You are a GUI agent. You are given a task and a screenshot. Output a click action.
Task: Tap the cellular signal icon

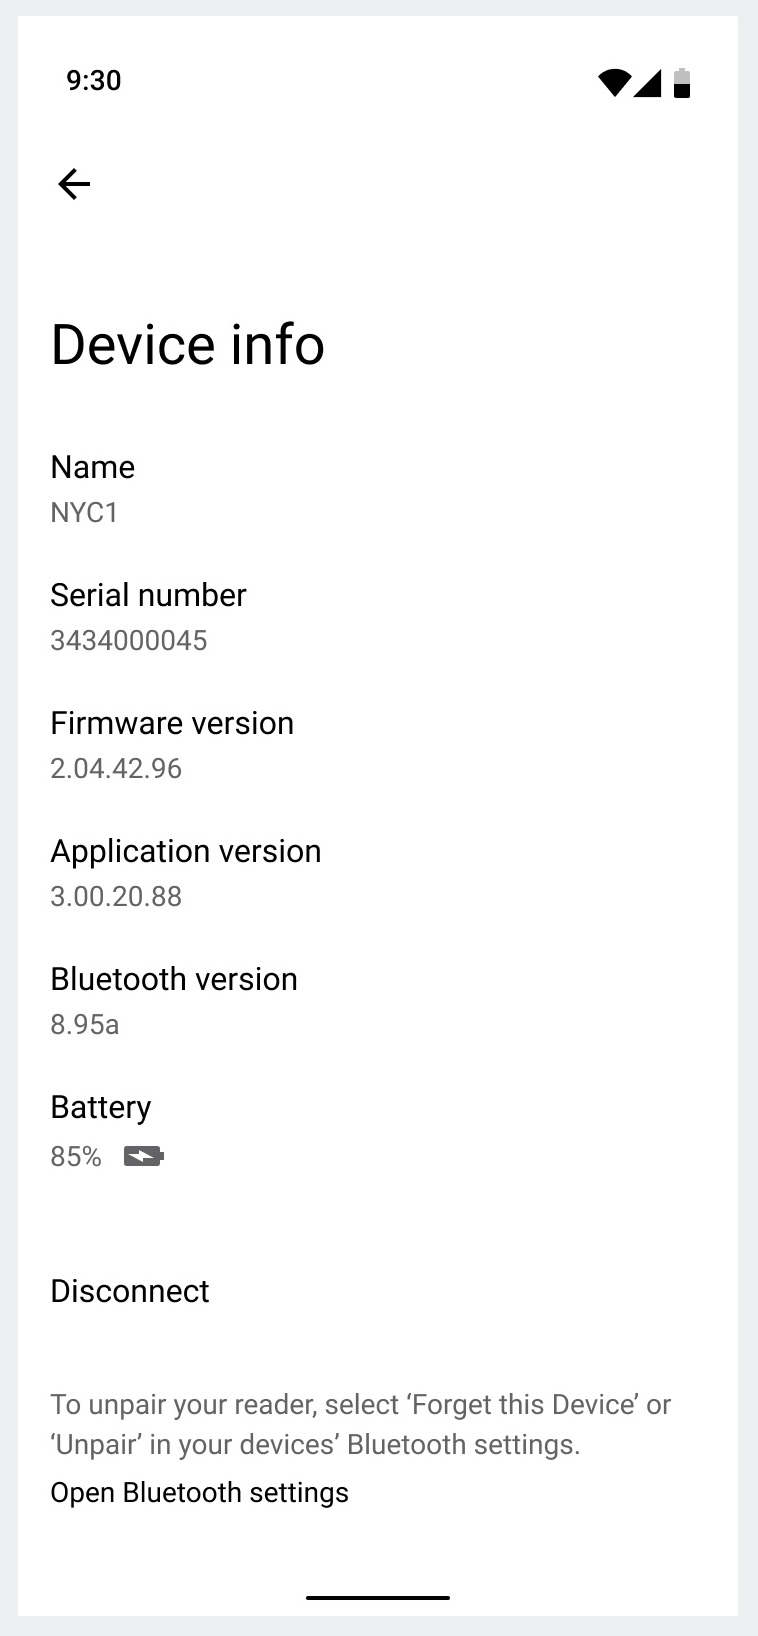[648, 83]
